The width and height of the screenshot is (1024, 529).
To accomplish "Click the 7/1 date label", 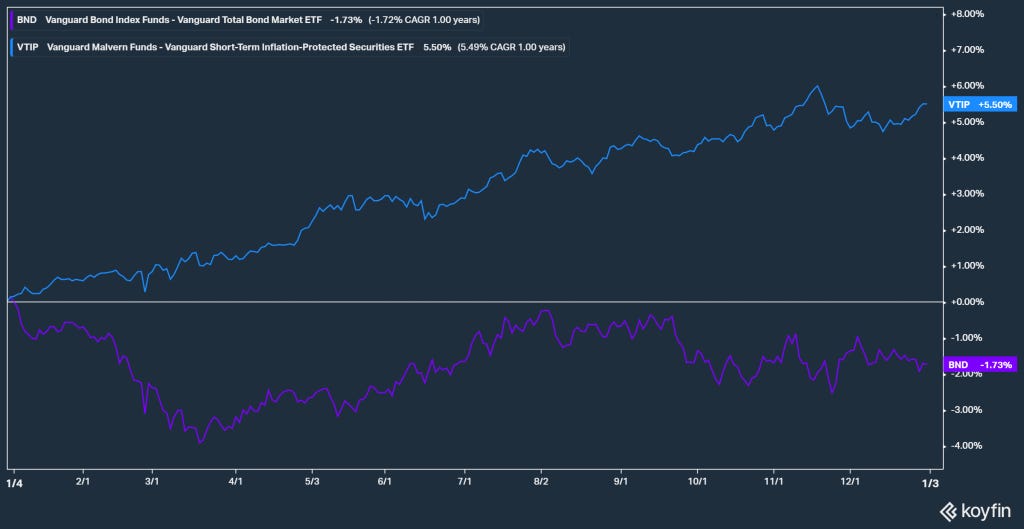I will (464, 481).
